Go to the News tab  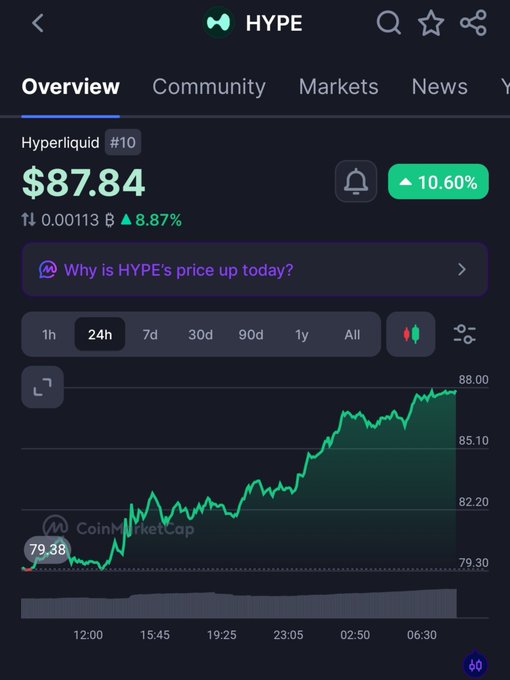[439, 86]
